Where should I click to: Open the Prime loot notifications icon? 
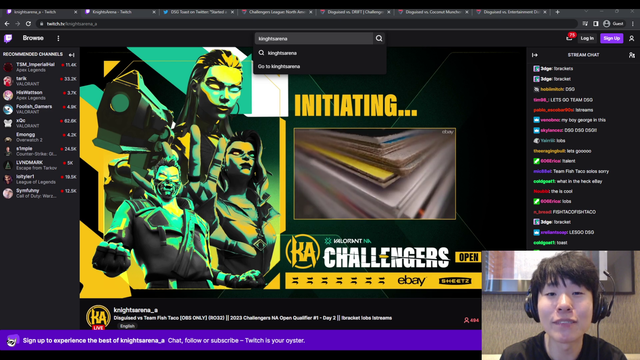pos(569,38)
